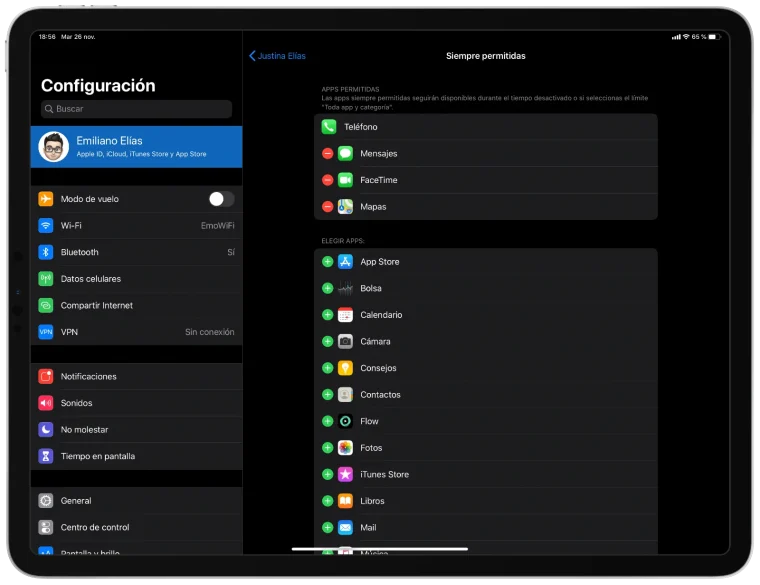Remove Mensajes with its red minus button
Viewport: 760px width, 585px height.
click(328, 154)
